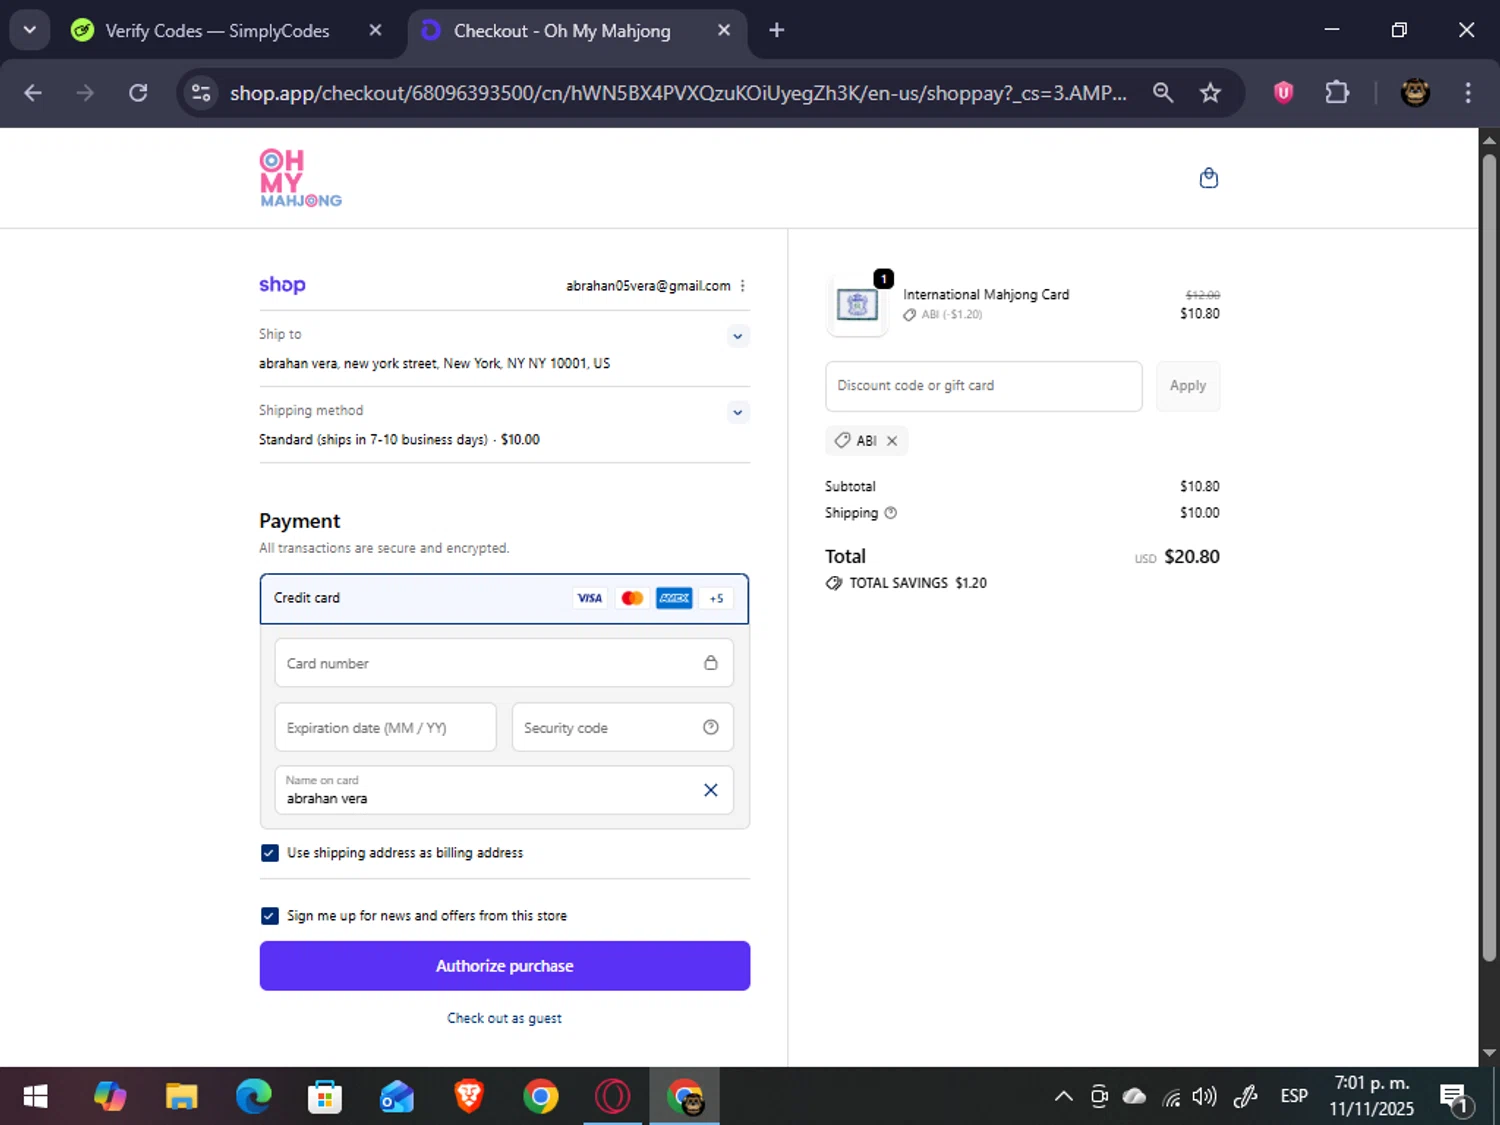Launch Microsoft Edge from taskbar
1500x1125 pixels.
(253, 1097)
